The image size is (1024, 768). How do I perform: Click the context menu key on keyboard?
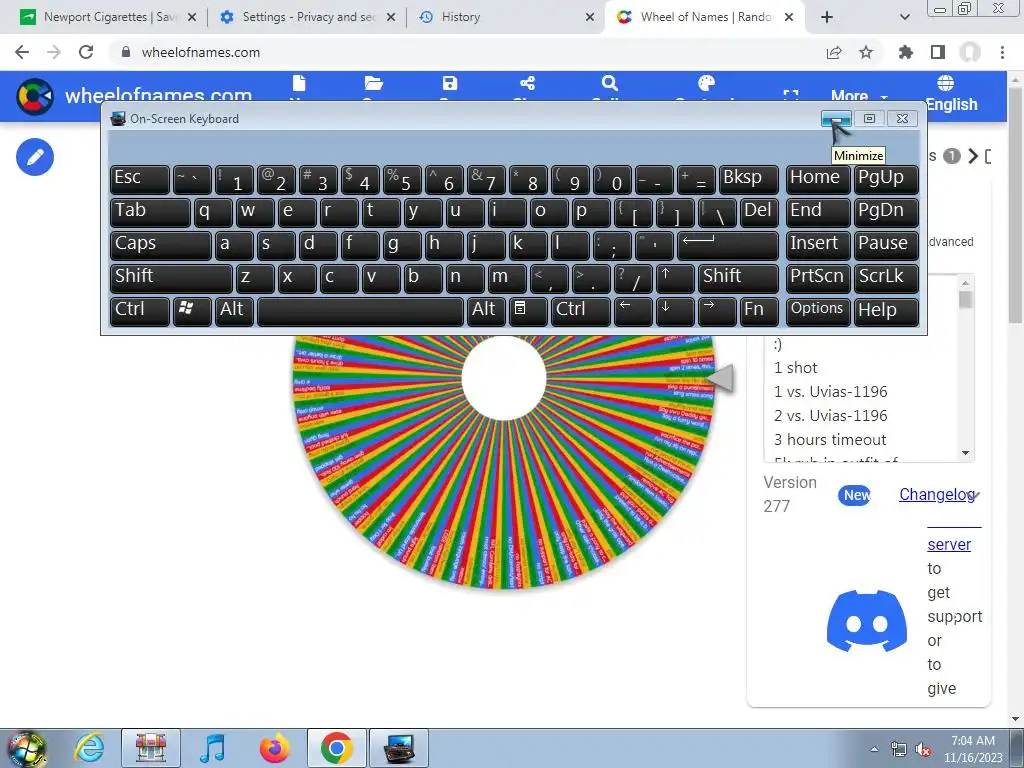click(528, 310)
